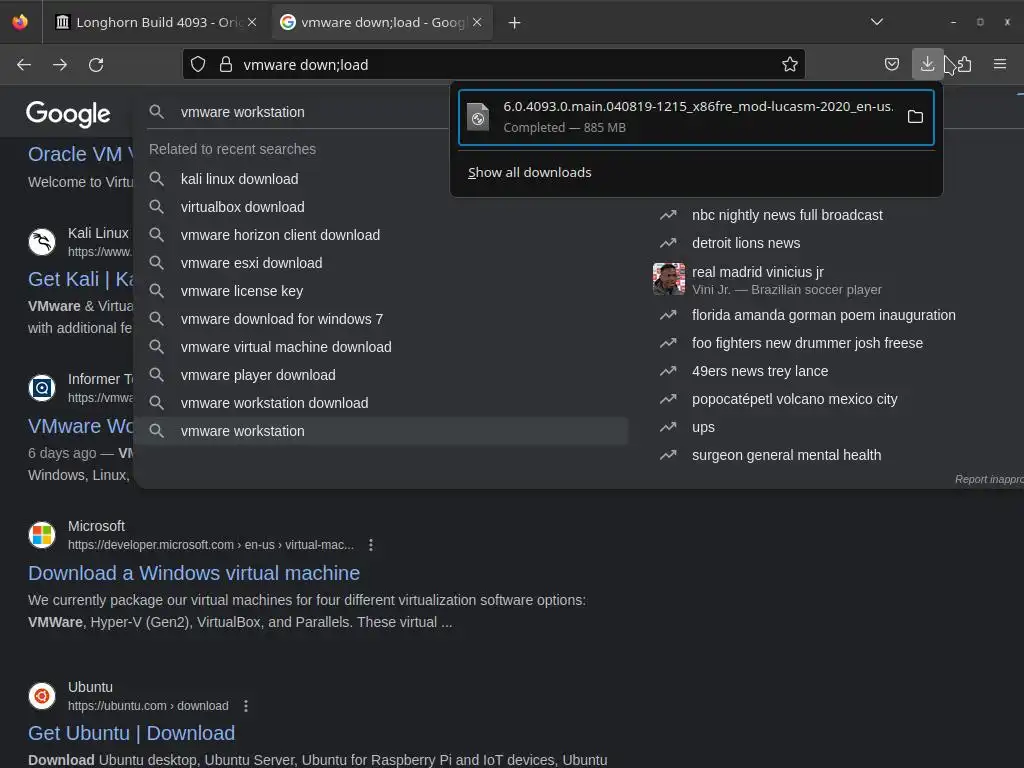
Task: Go forward using the browser forward arrow
Action: [x=60, y=65]
